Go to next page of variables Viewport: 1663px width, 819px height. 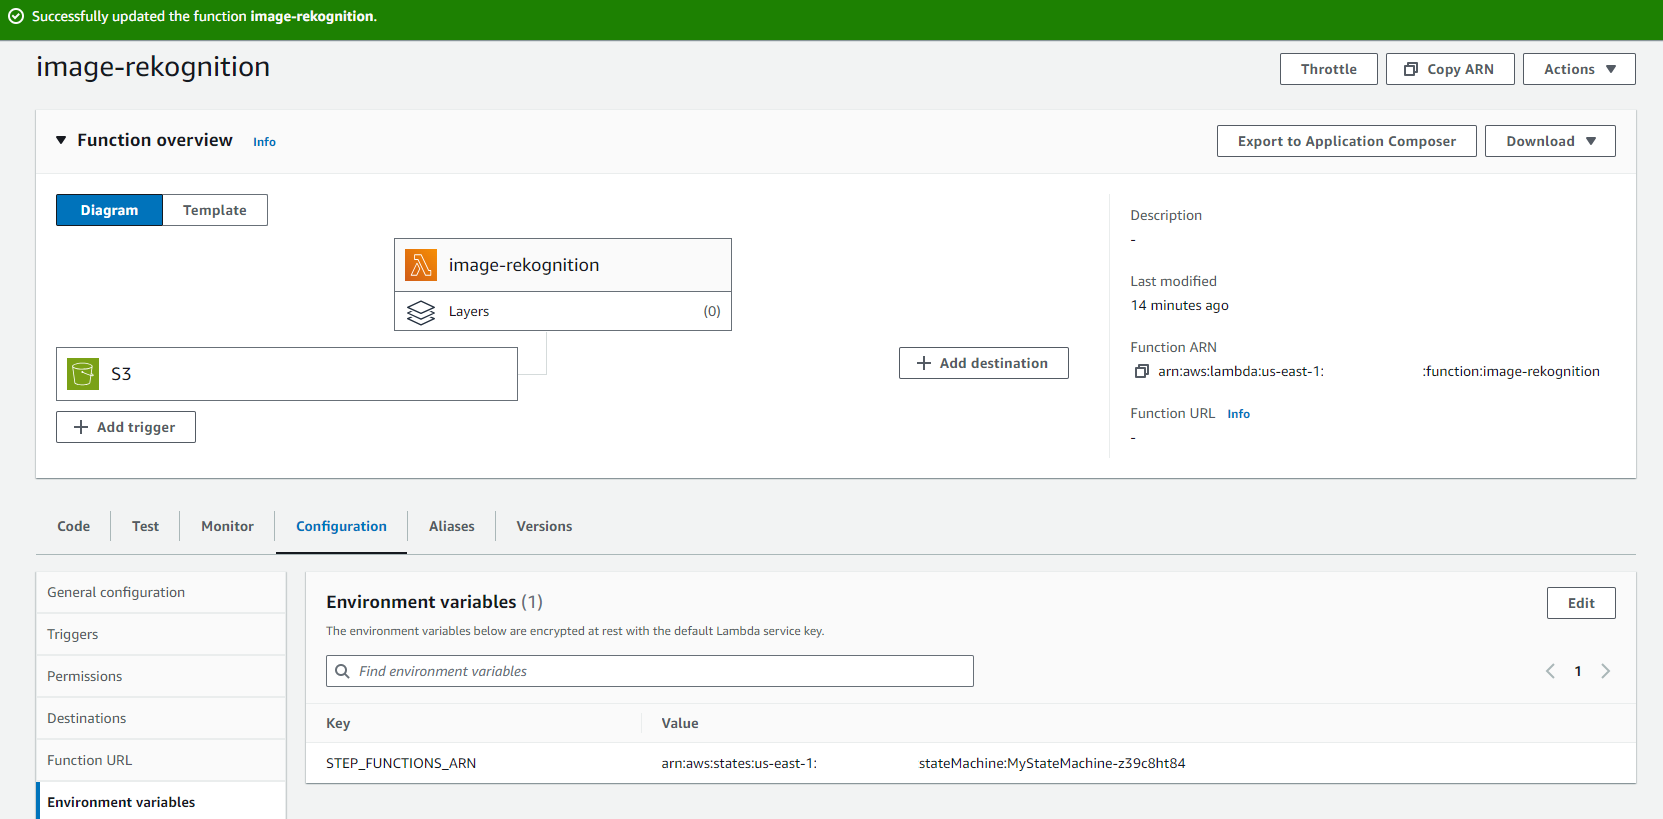(1605, 671)
